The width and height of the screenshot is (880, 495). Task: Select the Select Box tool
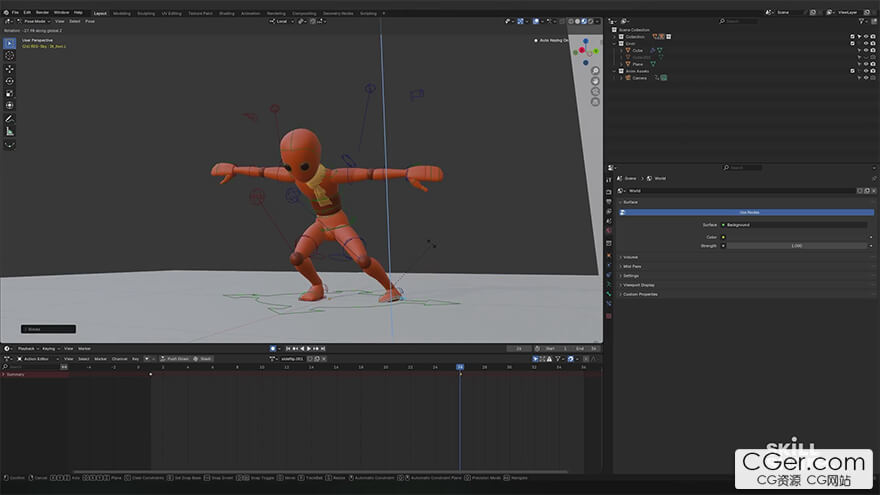tap(10, 43)
